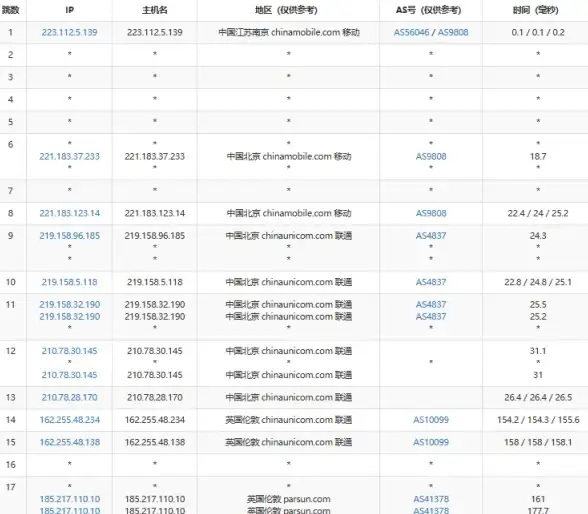Open AS9808 link in hop 8 row
This screenshot has width=588, height=514.
pos(431,213)
